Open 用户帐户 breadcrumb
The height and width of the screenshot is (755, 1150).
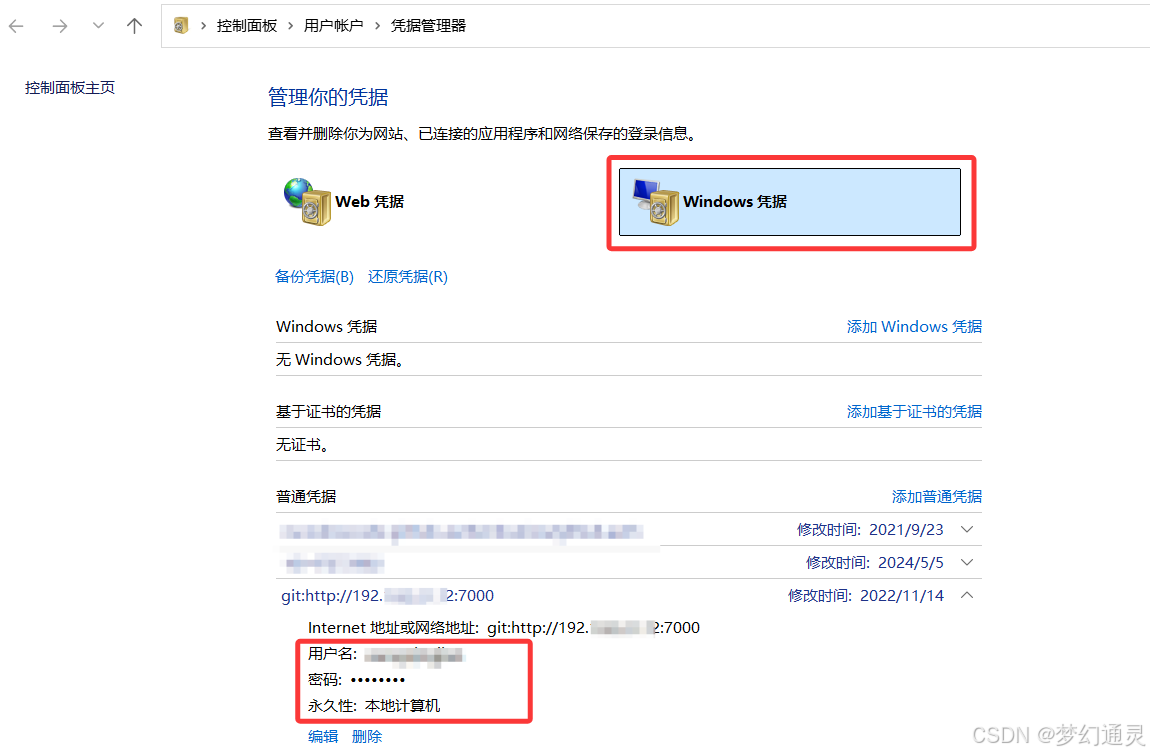(333, 26)
